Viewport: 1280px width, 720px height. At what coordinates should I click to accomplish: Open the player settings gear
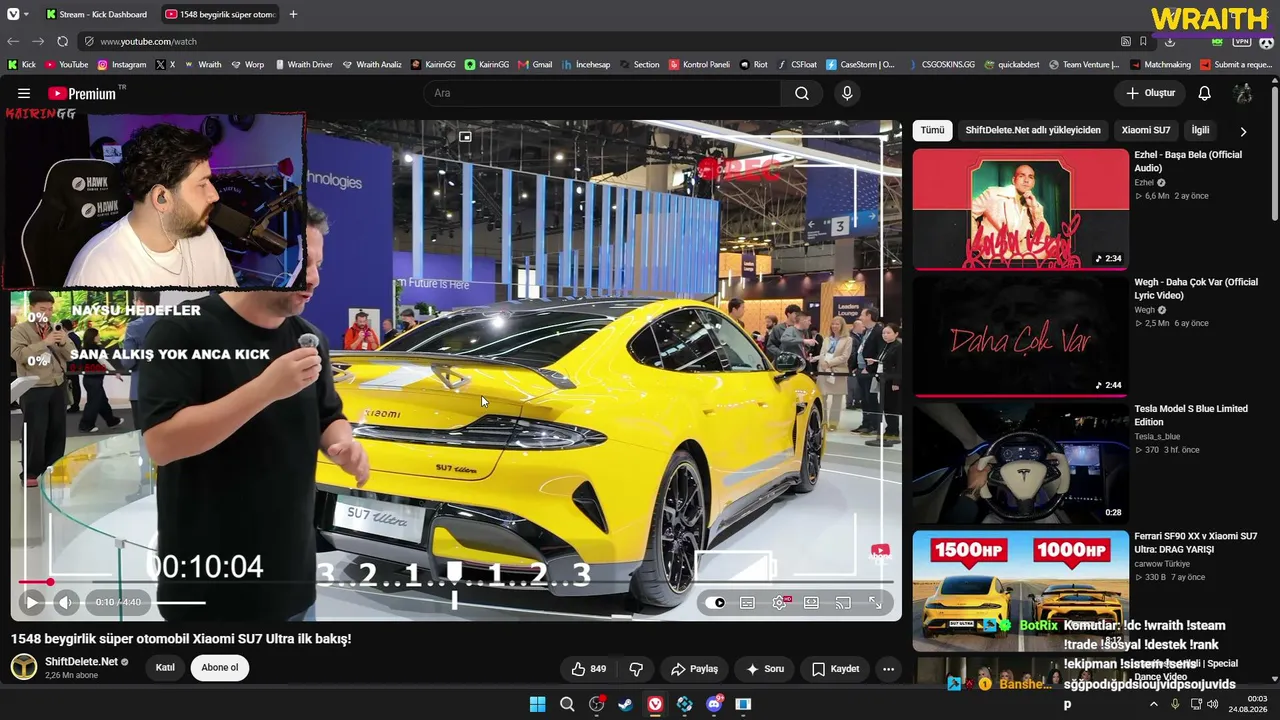click(779, 602)
